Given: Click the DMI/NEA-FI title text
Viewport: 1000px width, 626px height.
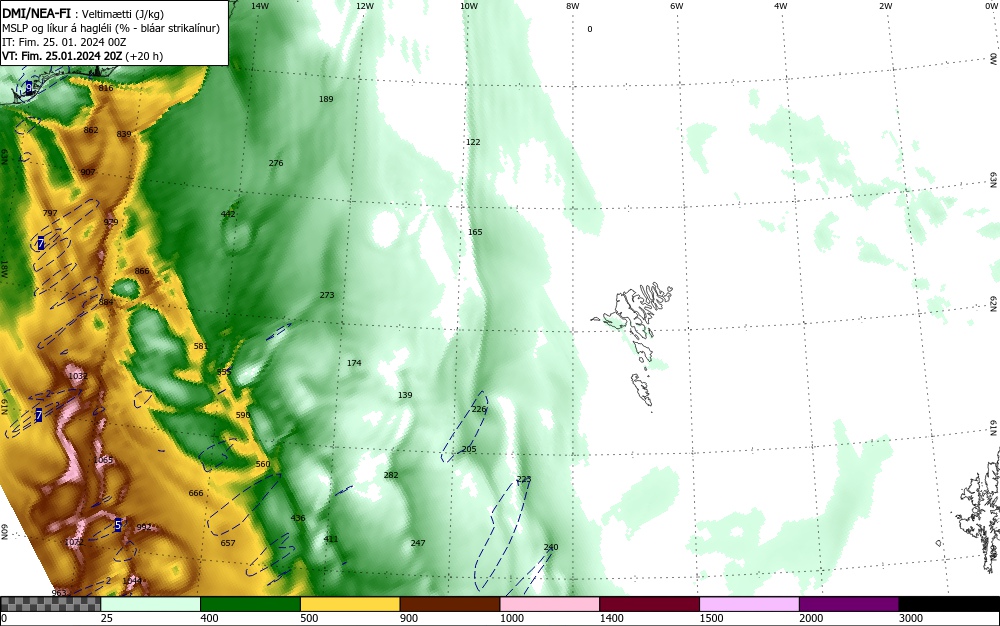Looking at the screenshot, I should point(36,13).
